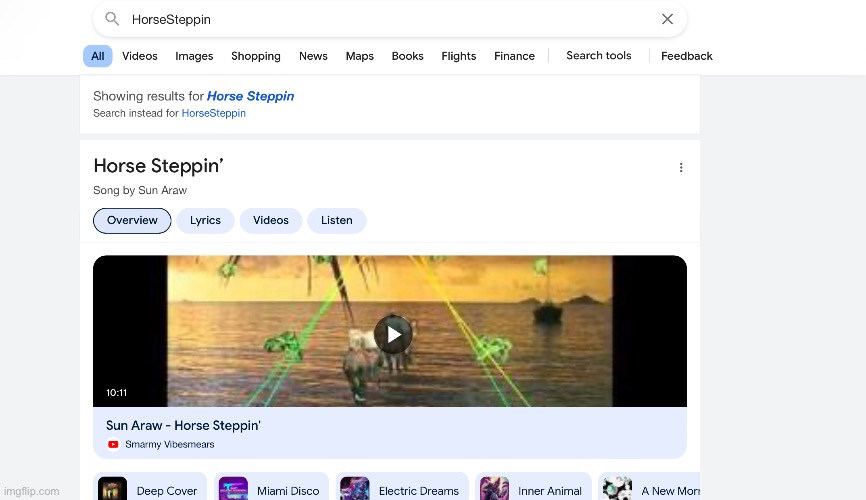This screenshot has height=500, width=866.
Task: Open the Shopping results tab
Action: [256, 56]
